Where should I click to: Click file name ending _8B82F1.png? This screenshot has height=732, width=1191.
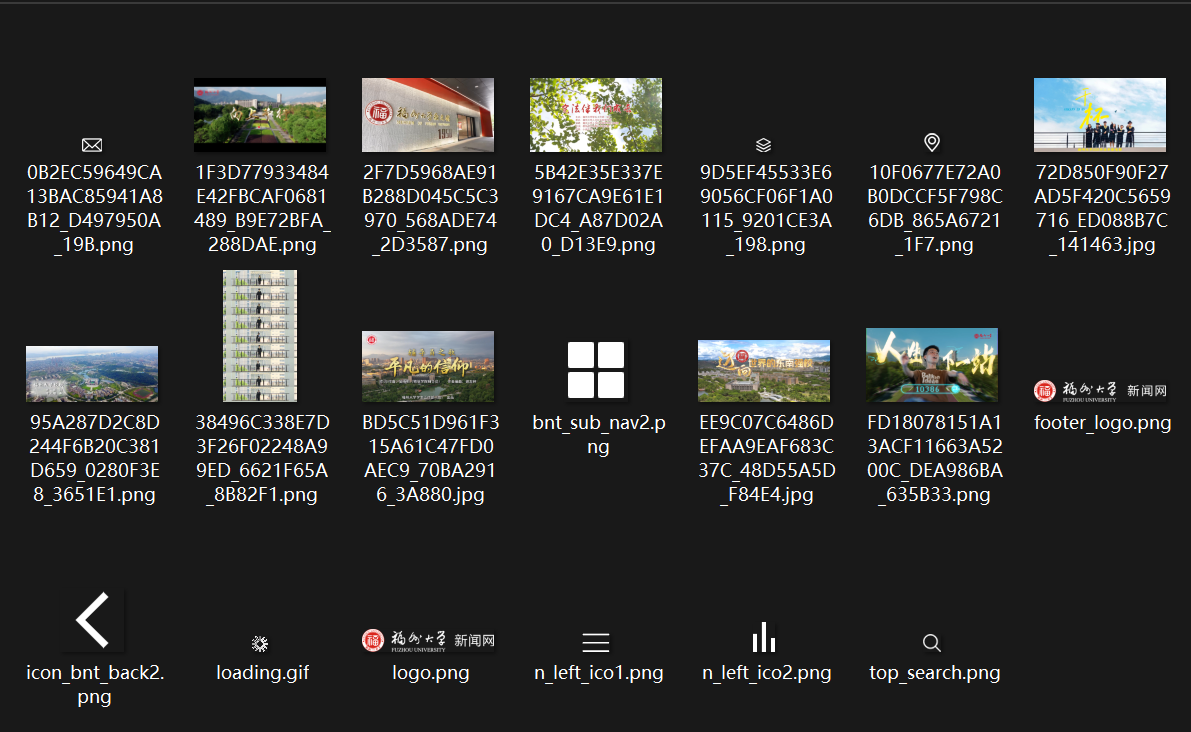262,458
